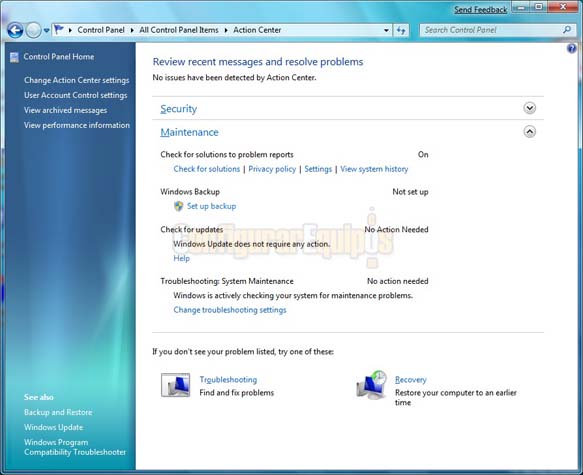Click the Control Panel Home icon
The width and height of the screenshot is (583, 475).
[x=14, y=57]
